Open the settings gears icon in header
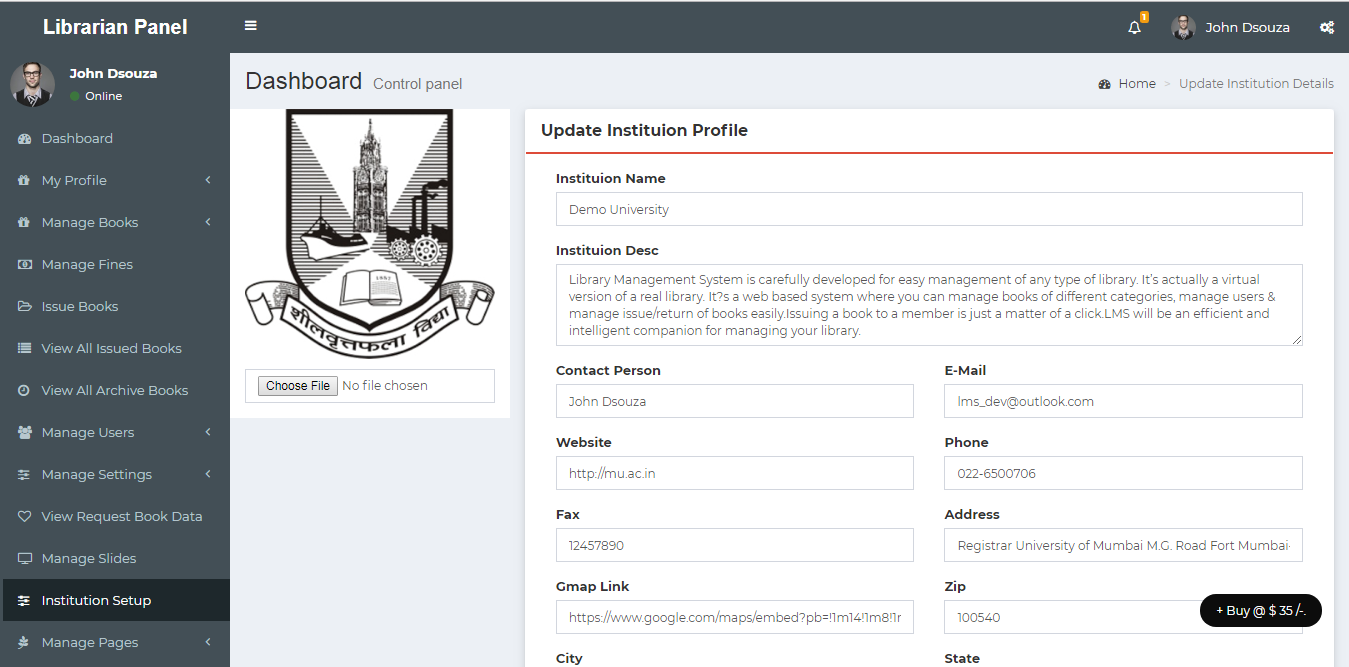The image size is (1349, 667). coord(1326,28)
